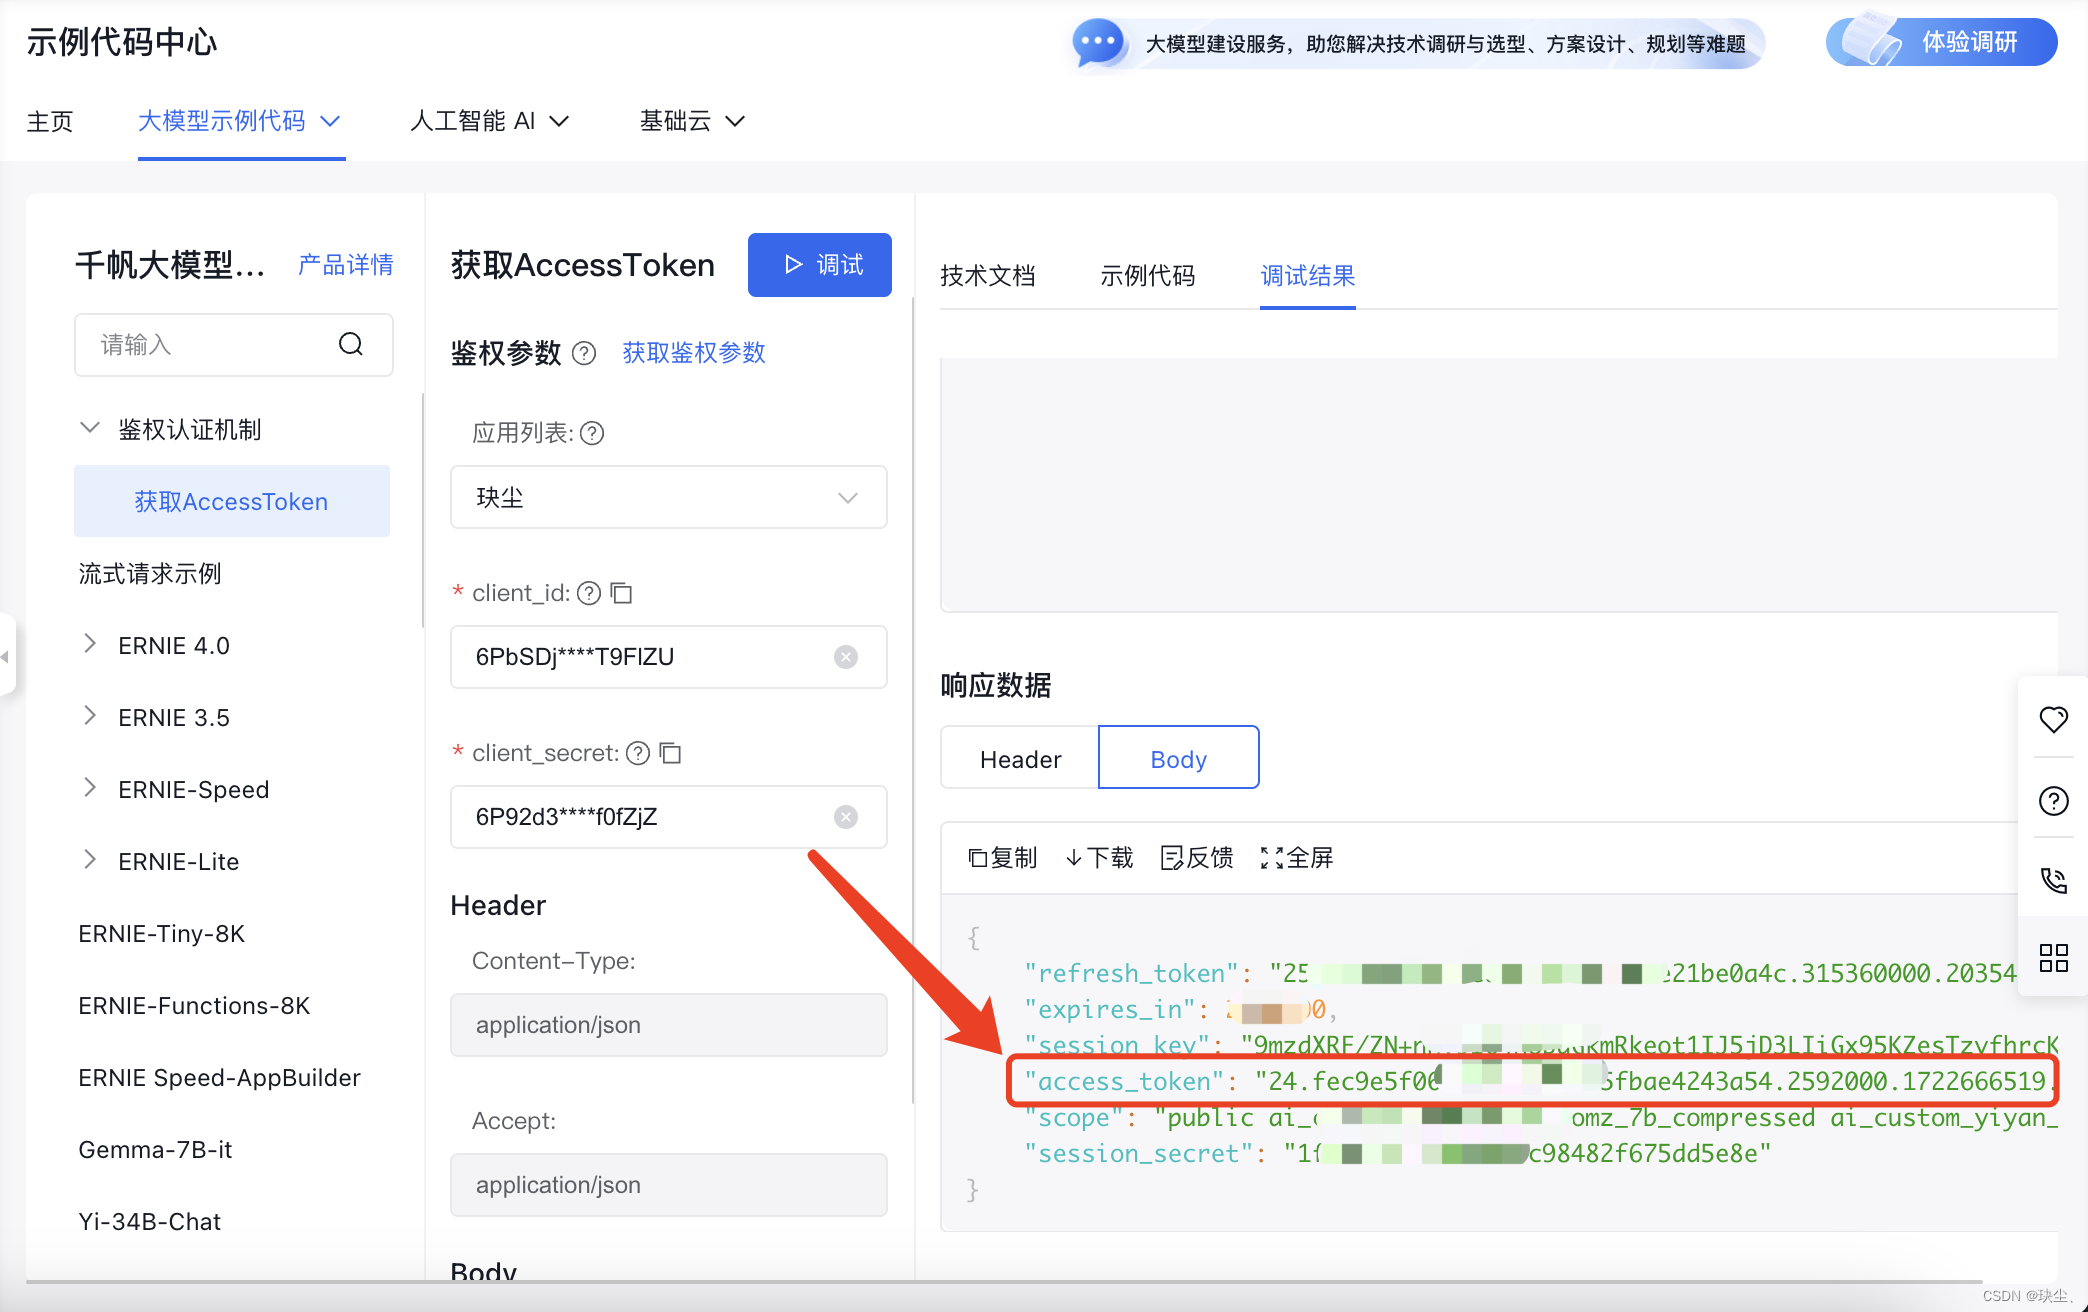Click the phone contact icon on right sidebar
Viewport: 2088px width, 1312px height.
pos(2053,880)
